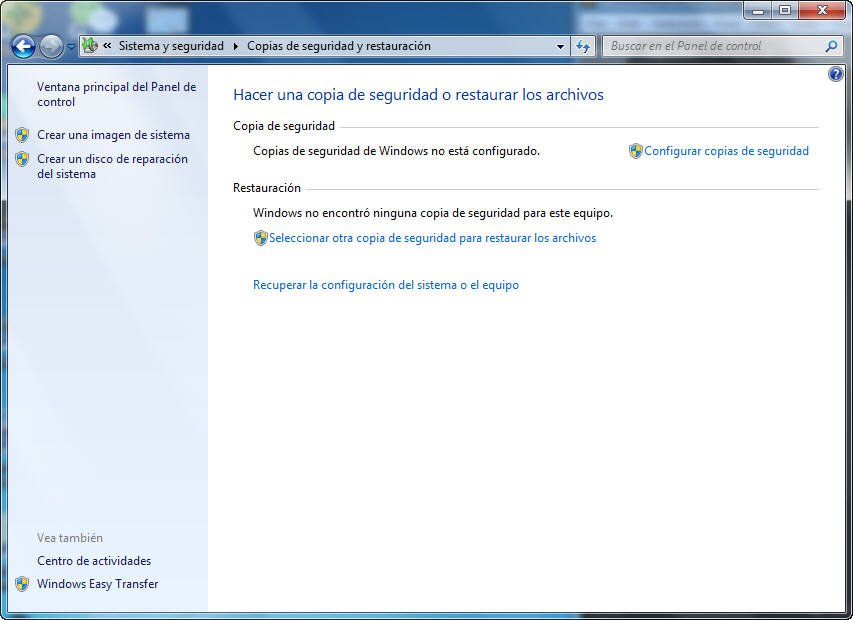Open Recuperar la configuración del sistema o el equipo
Image resolution: width=853 pixels, height=620 pixels.
point(386,285)
